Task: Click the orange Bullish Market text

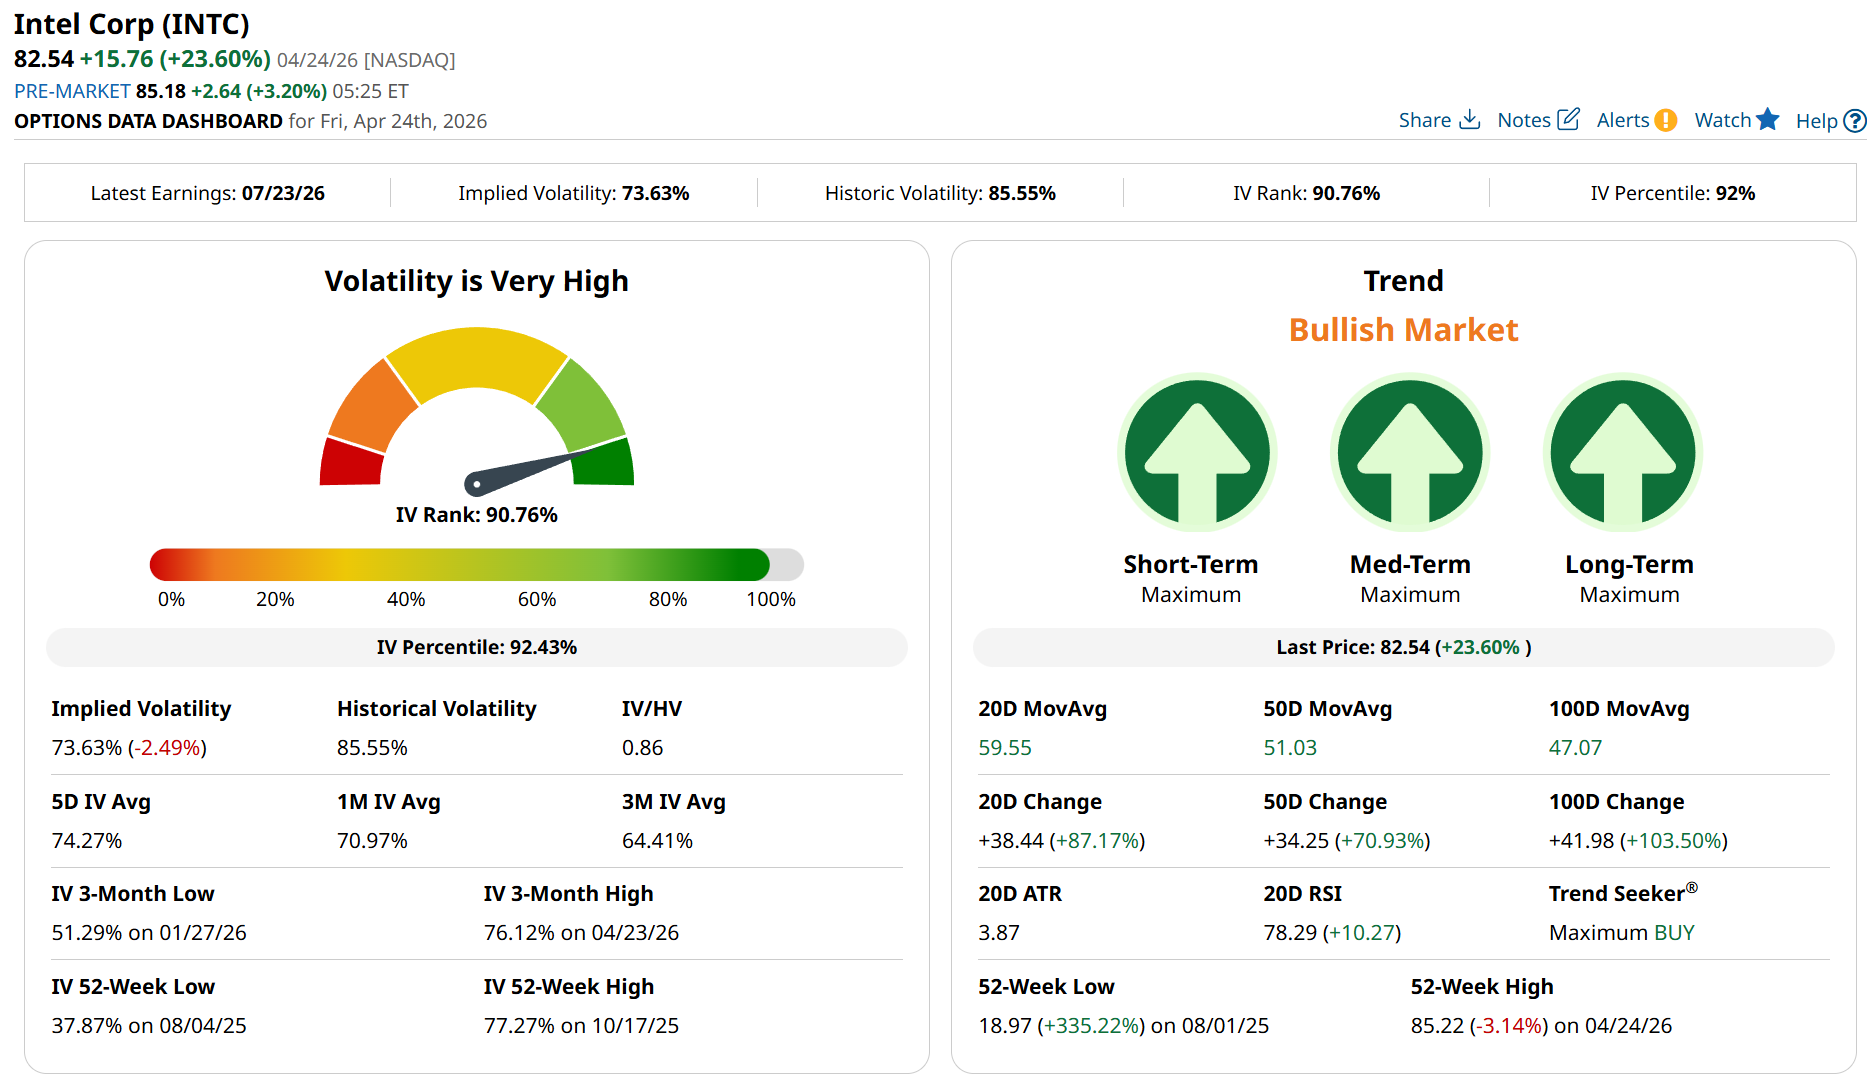Action: [1404, 330]
